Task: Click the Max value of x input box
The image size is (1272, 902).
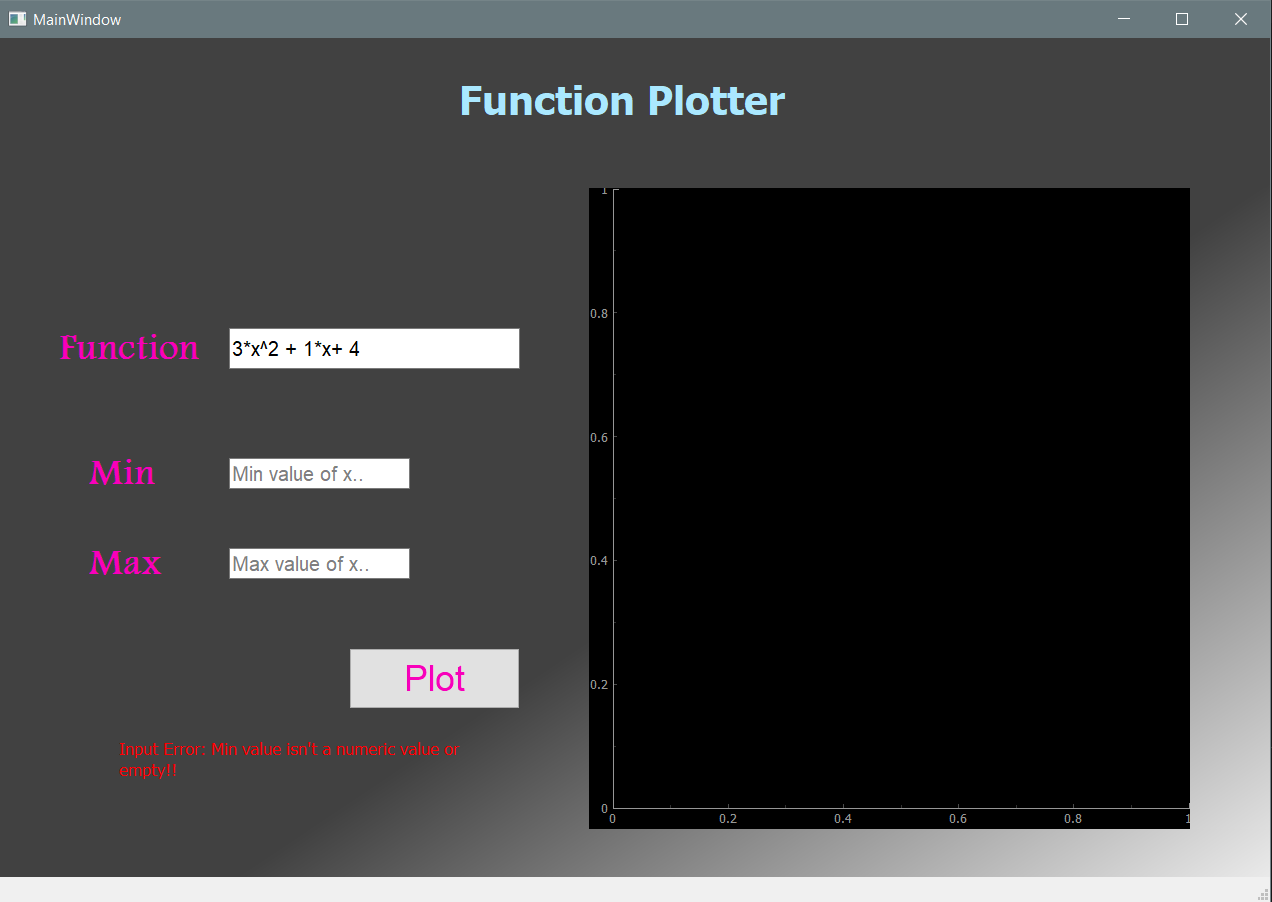Action: pyautogui.click(x=319, y=563)
